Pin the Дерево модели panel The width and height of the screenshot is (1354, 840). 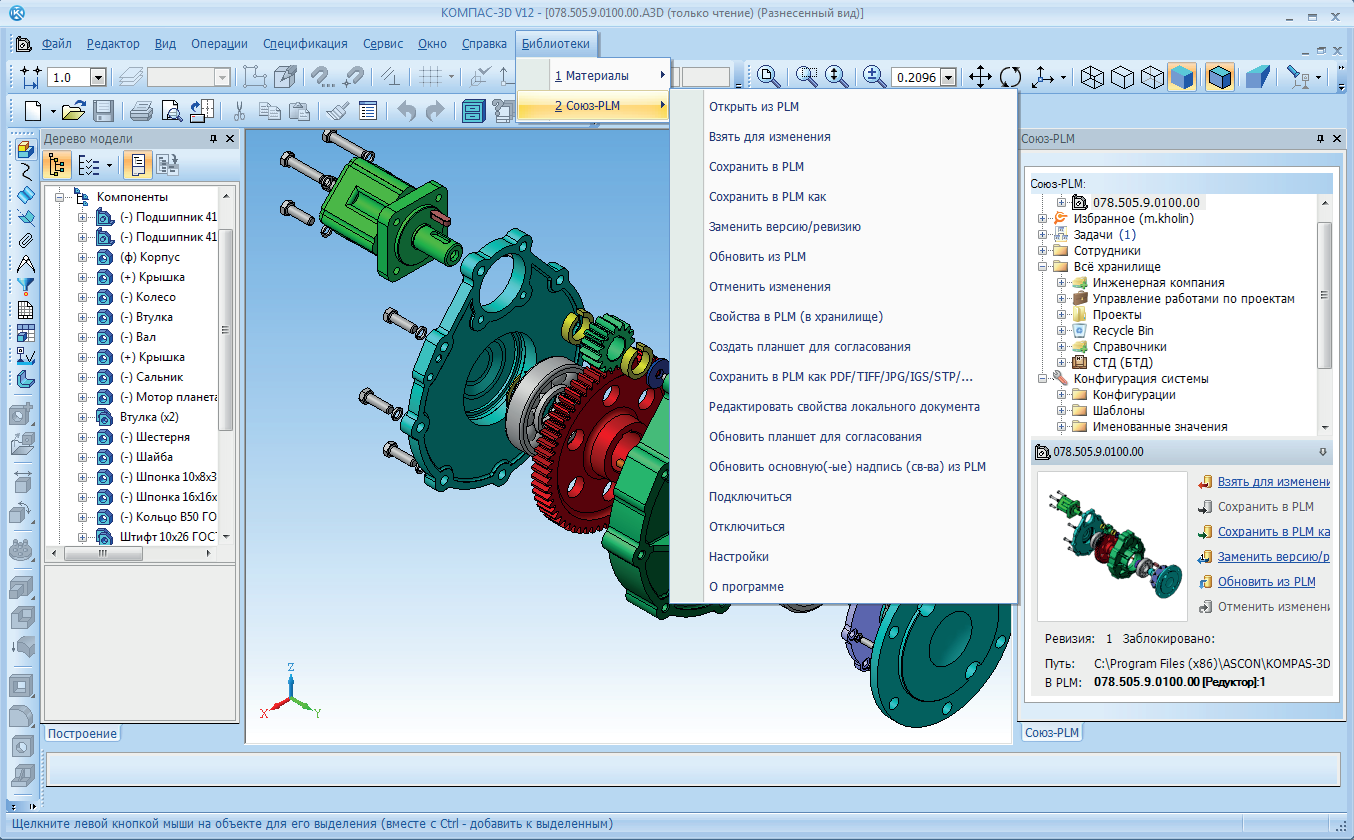(213, 139)
